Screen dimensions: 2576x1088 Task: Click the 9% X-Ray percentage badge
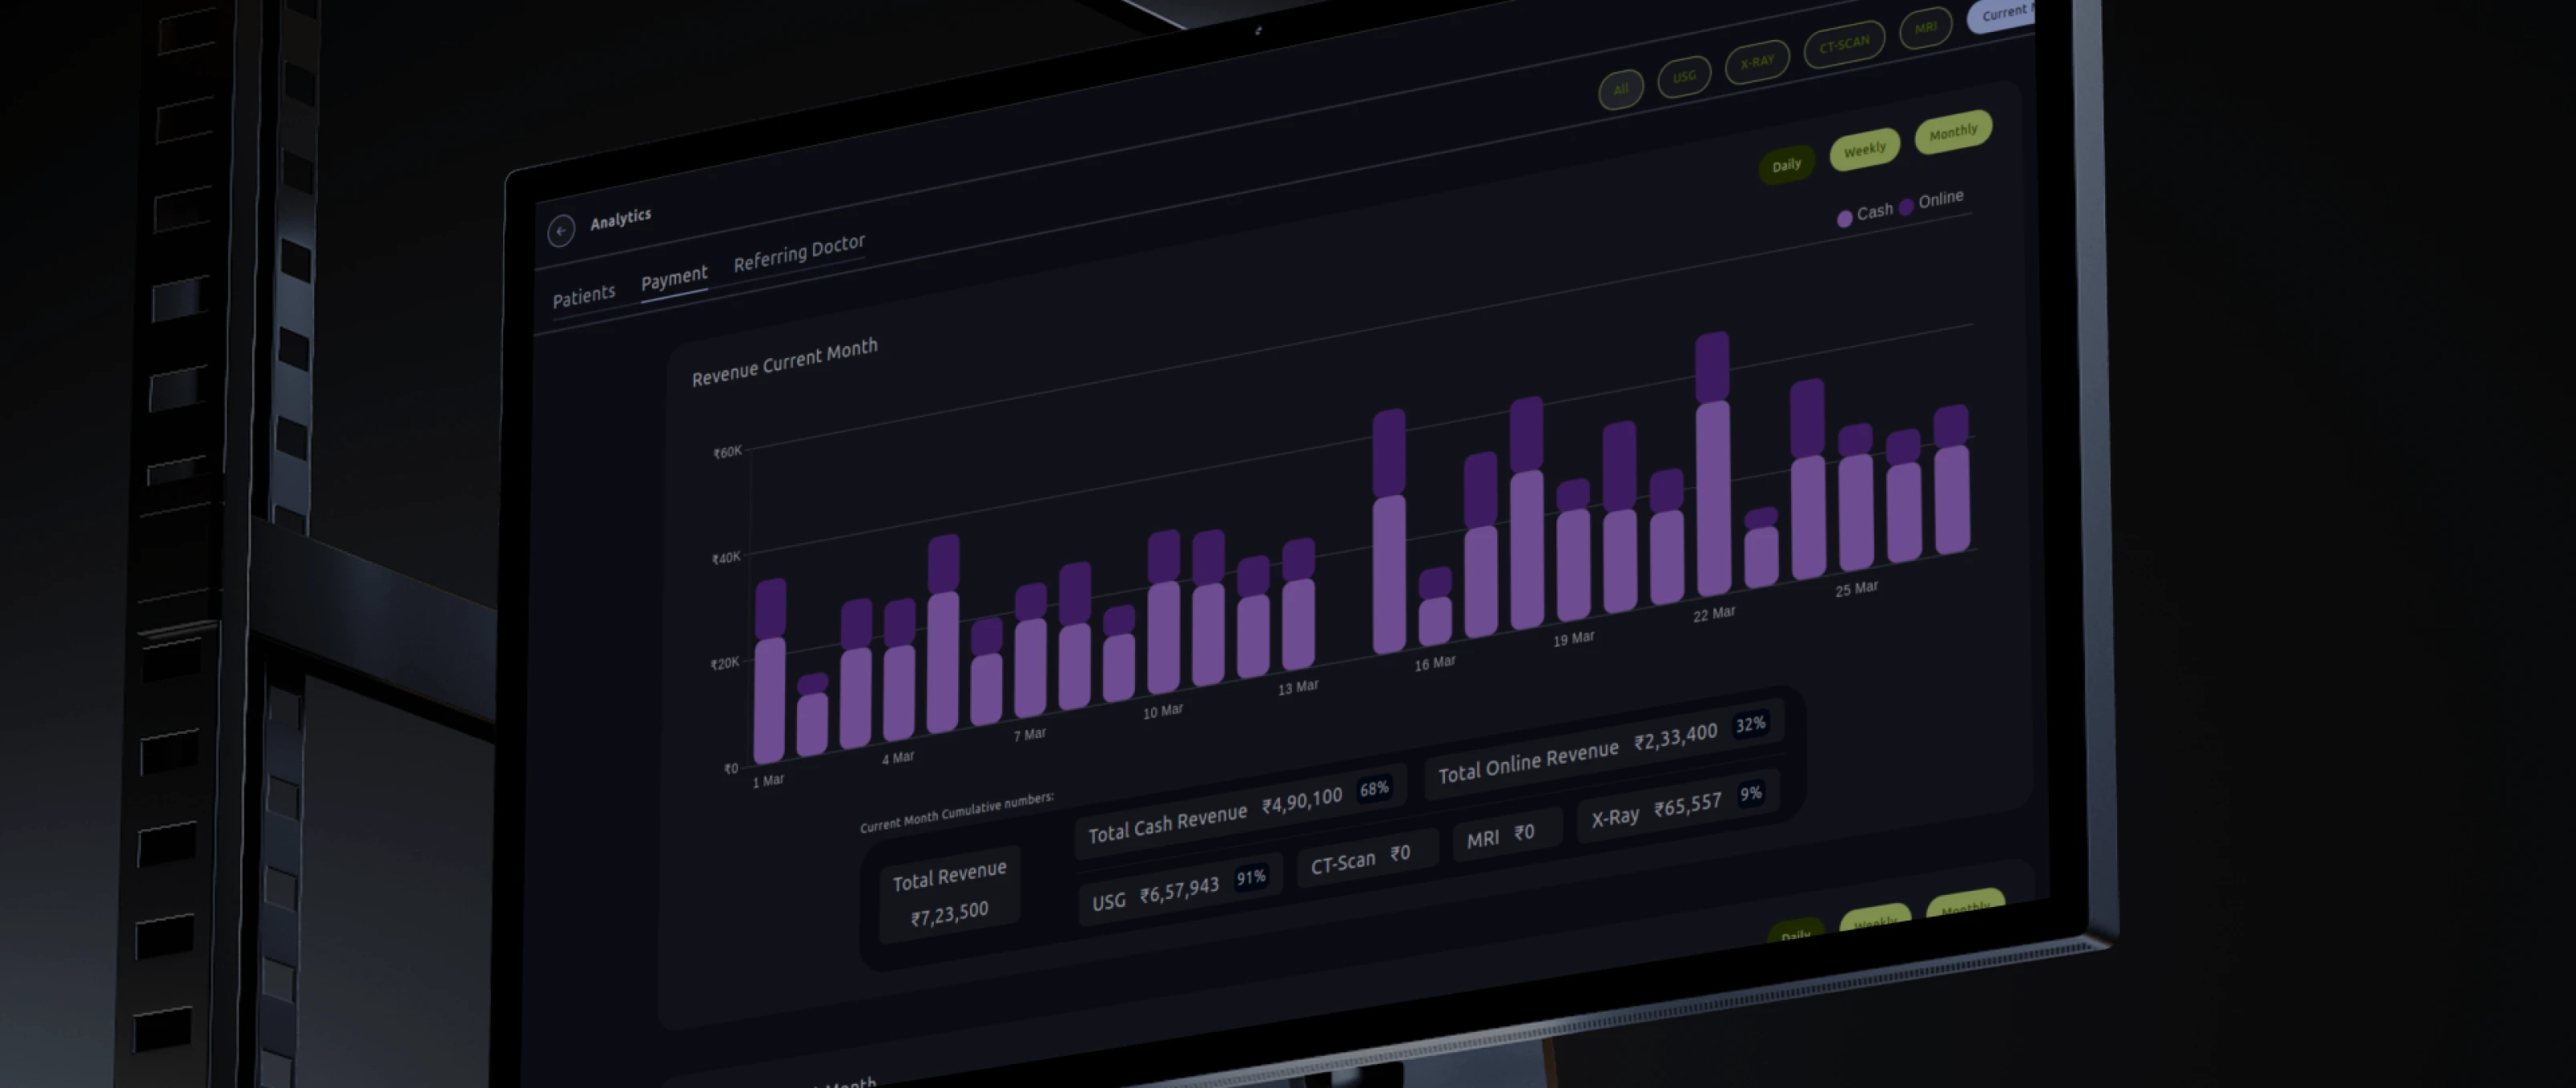pos(1750,793)
